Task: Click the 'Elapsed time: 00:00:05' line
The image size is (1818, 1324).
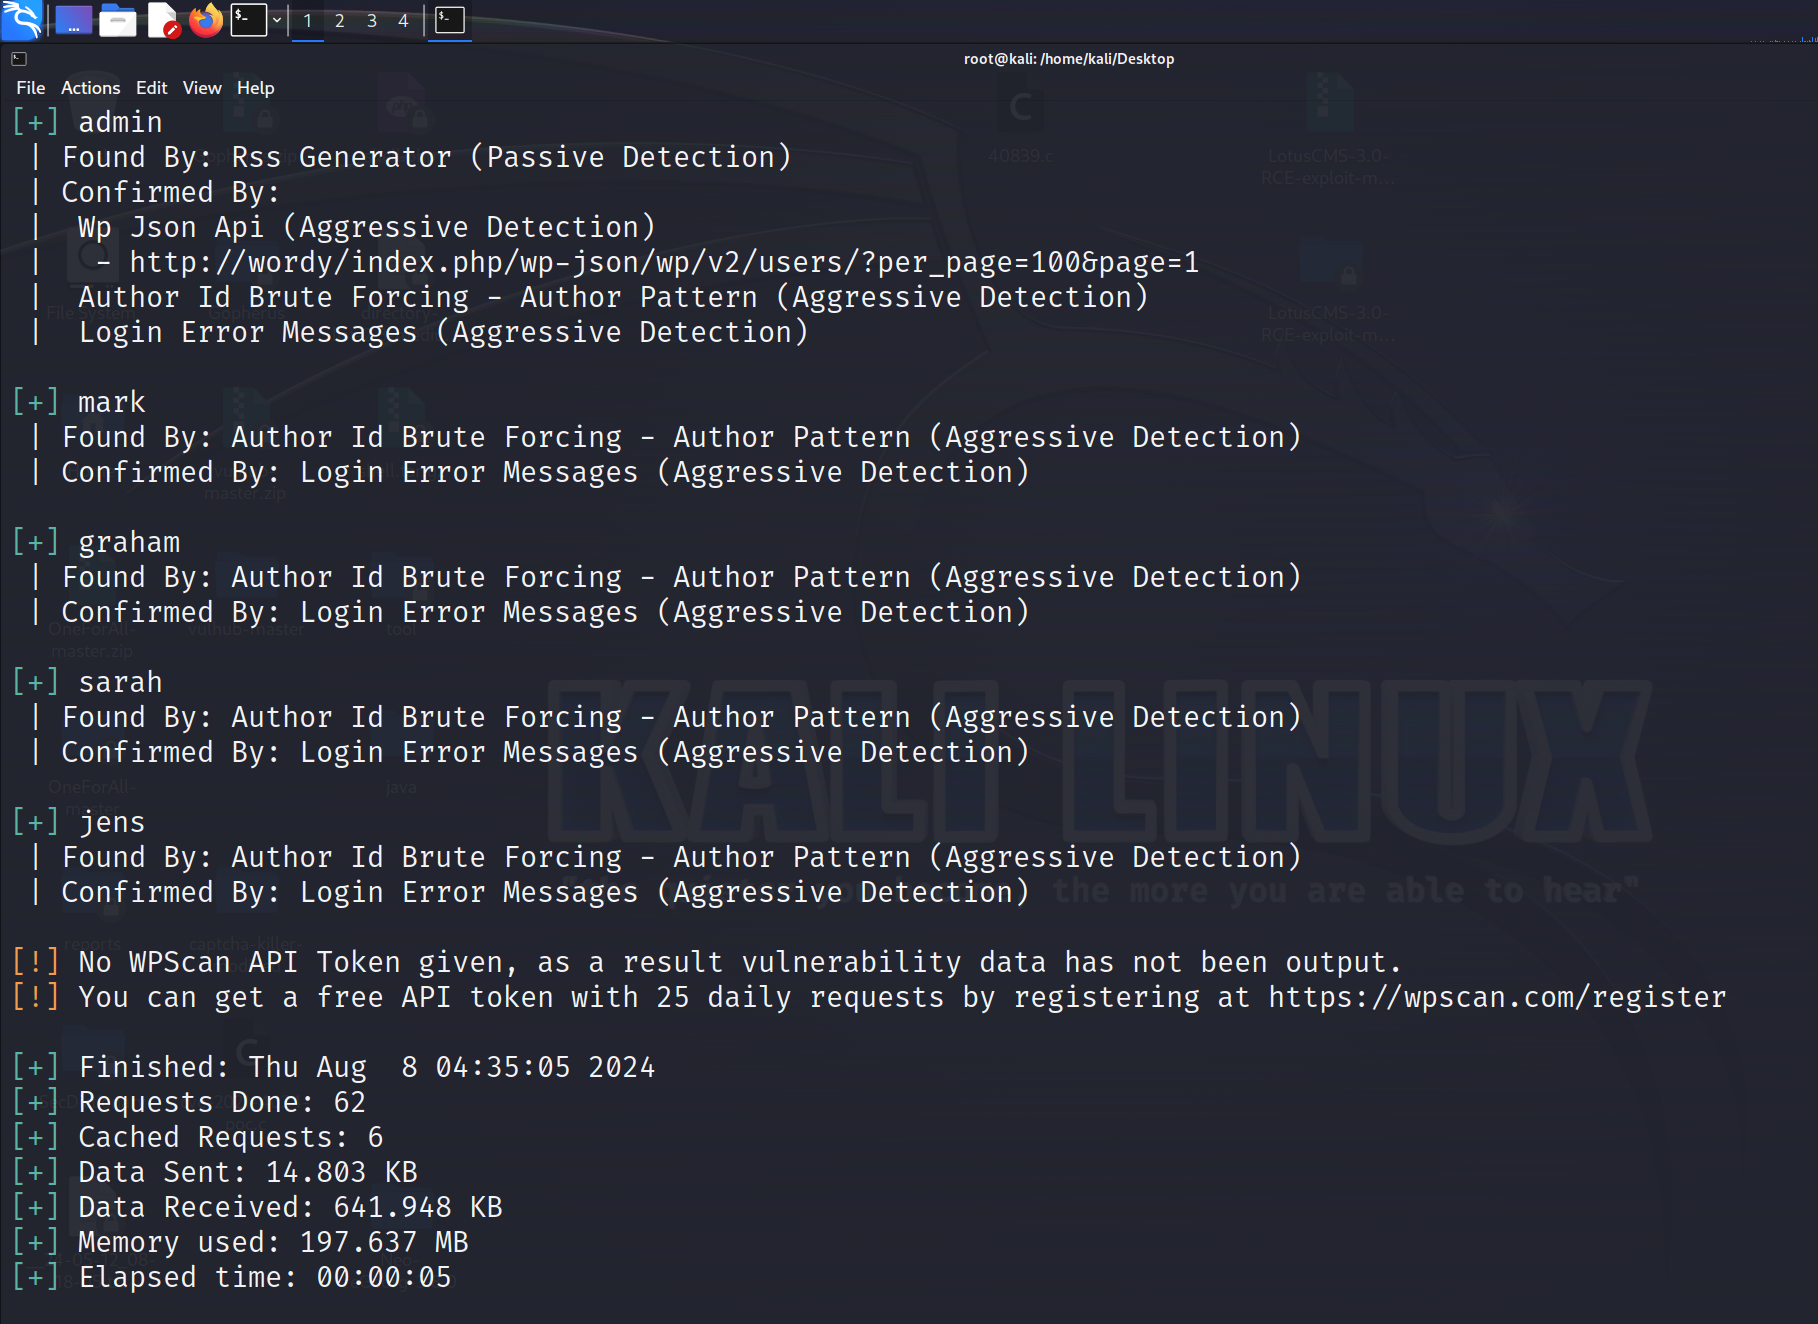Action: 232,1277
